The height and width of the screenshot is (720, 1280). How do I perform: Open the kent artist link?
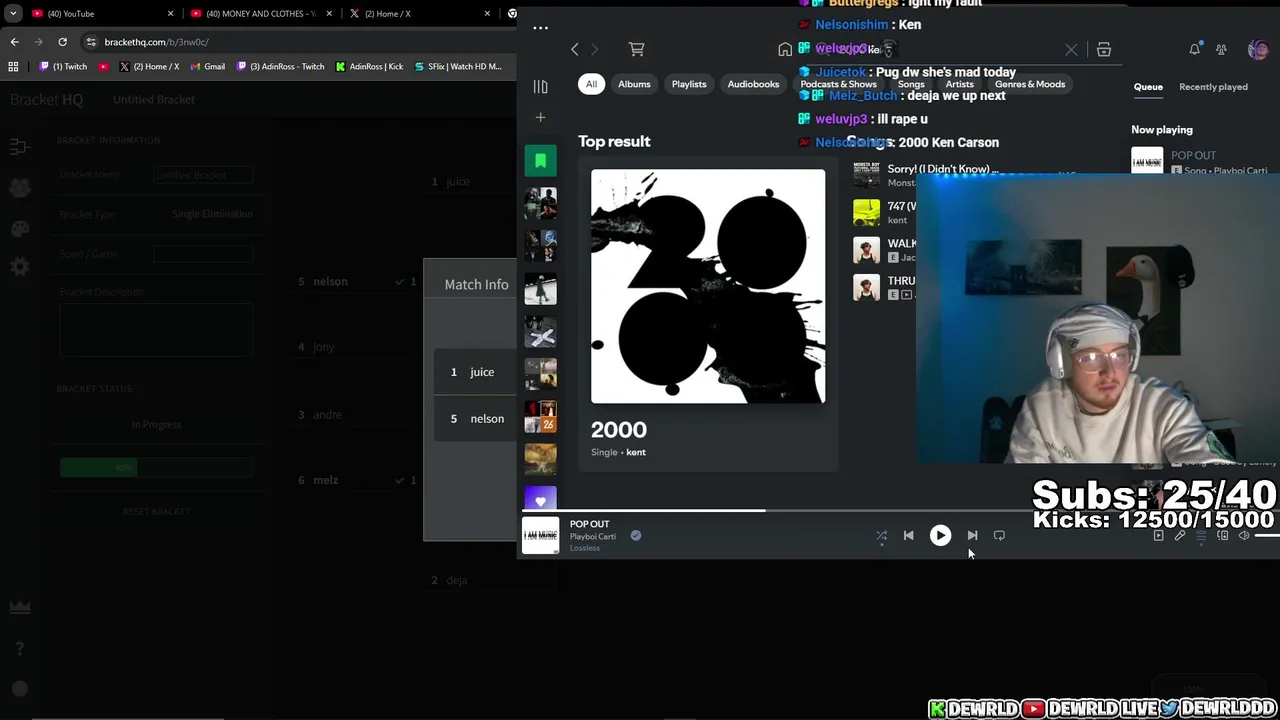[x=636, y=452]
